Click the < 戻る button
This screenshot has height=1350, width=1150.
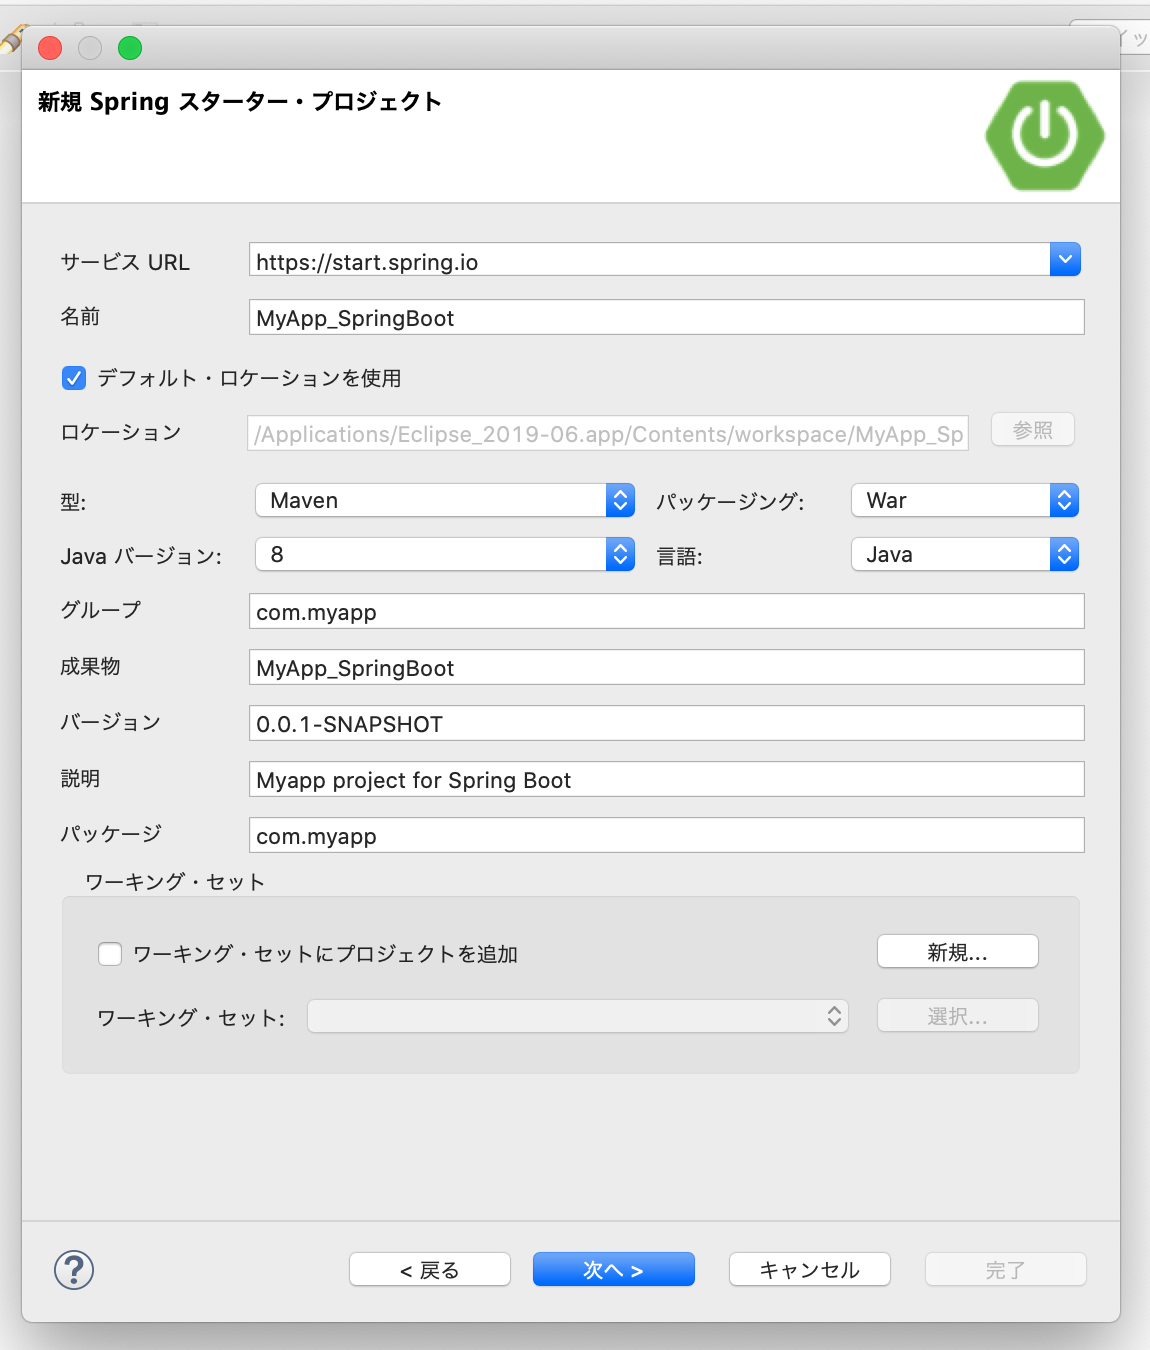click(x=430, y=1269)
